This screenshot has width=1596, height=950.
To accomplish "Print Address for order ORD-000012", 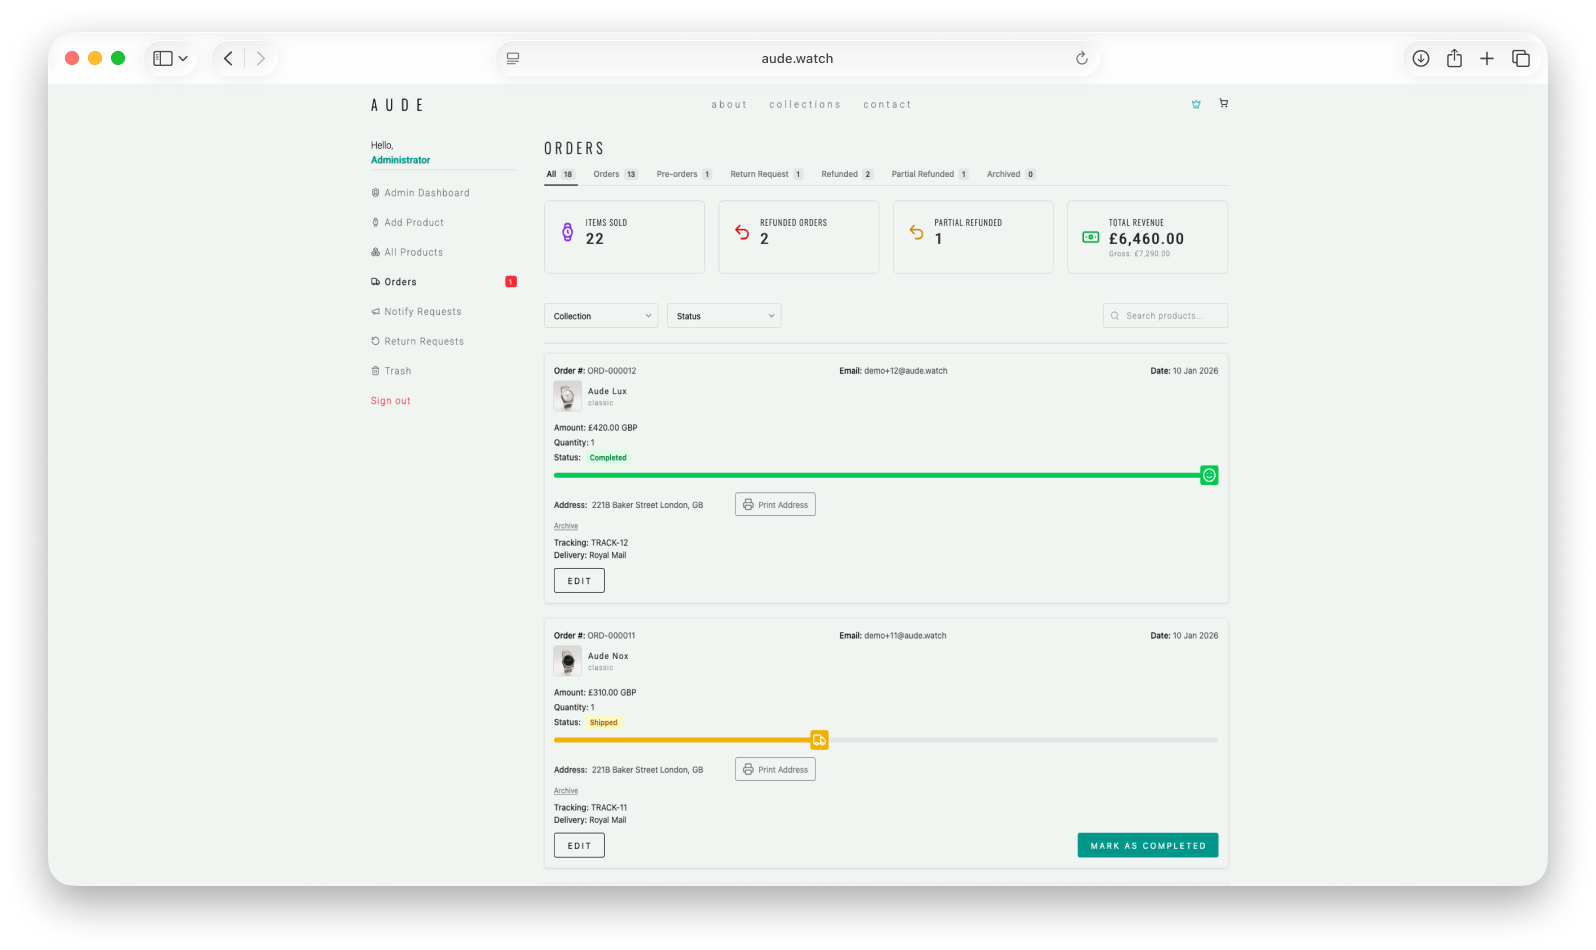I will click(775, 505).
